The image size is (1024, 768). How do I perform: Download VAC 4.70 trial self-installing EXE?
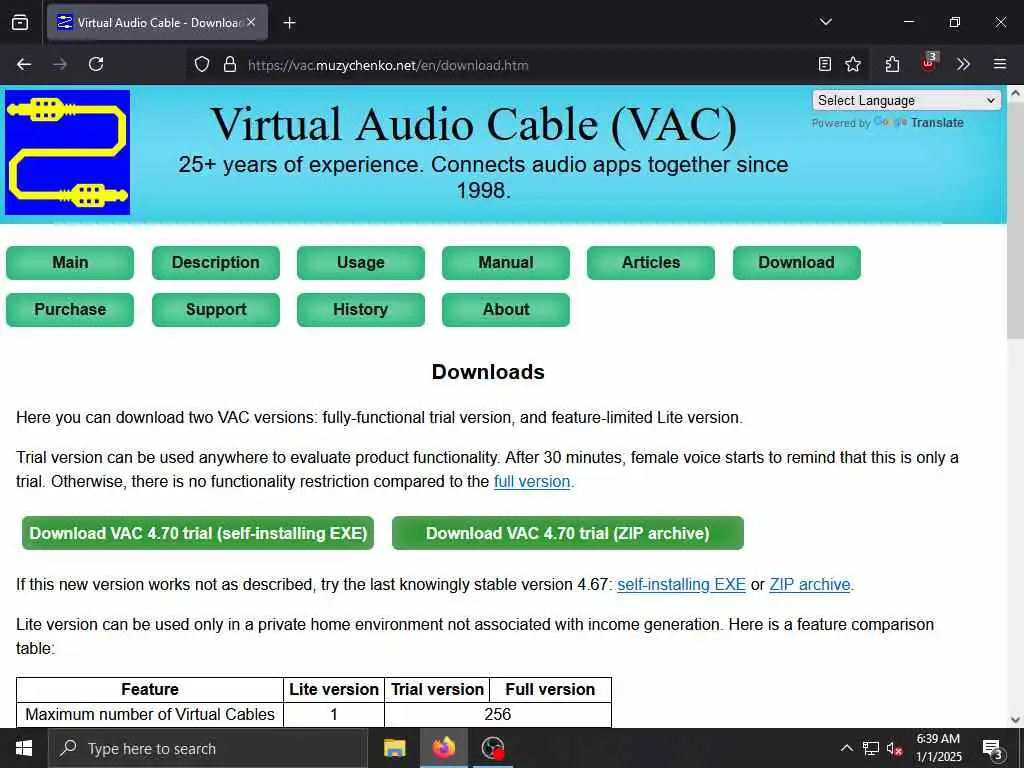click(x=198, y=533)
